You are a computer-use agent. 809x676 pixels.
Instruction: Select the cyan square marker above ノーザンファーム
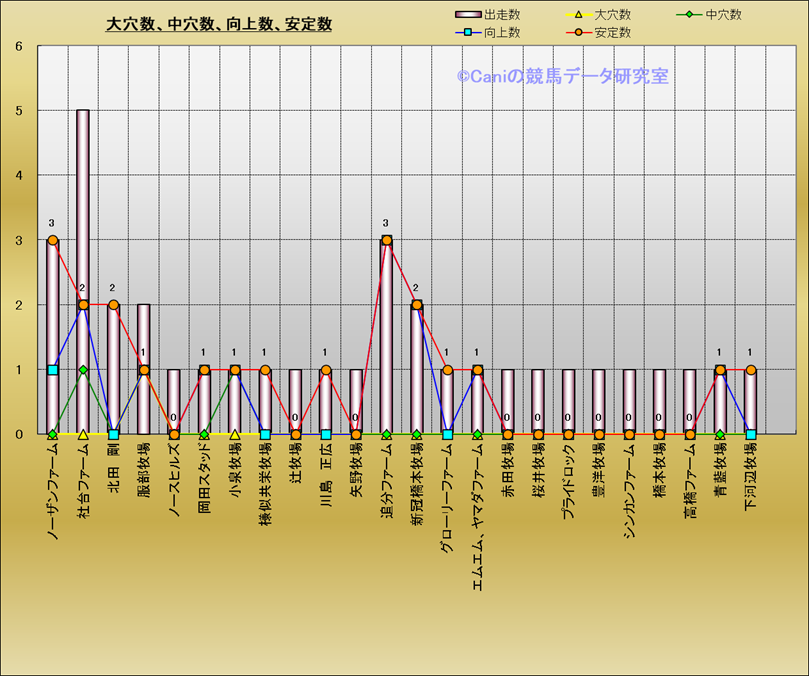click(x=53, y=370)
